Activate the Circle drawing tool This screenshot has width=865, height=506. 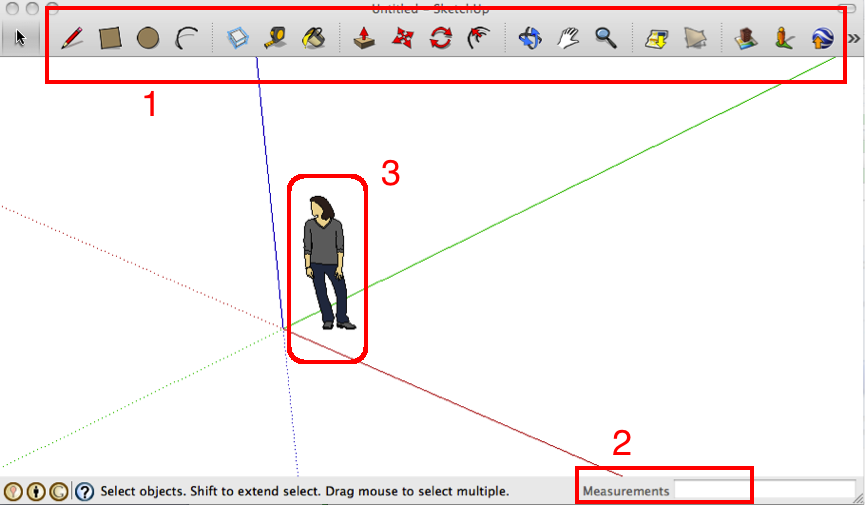click(148, 39)
